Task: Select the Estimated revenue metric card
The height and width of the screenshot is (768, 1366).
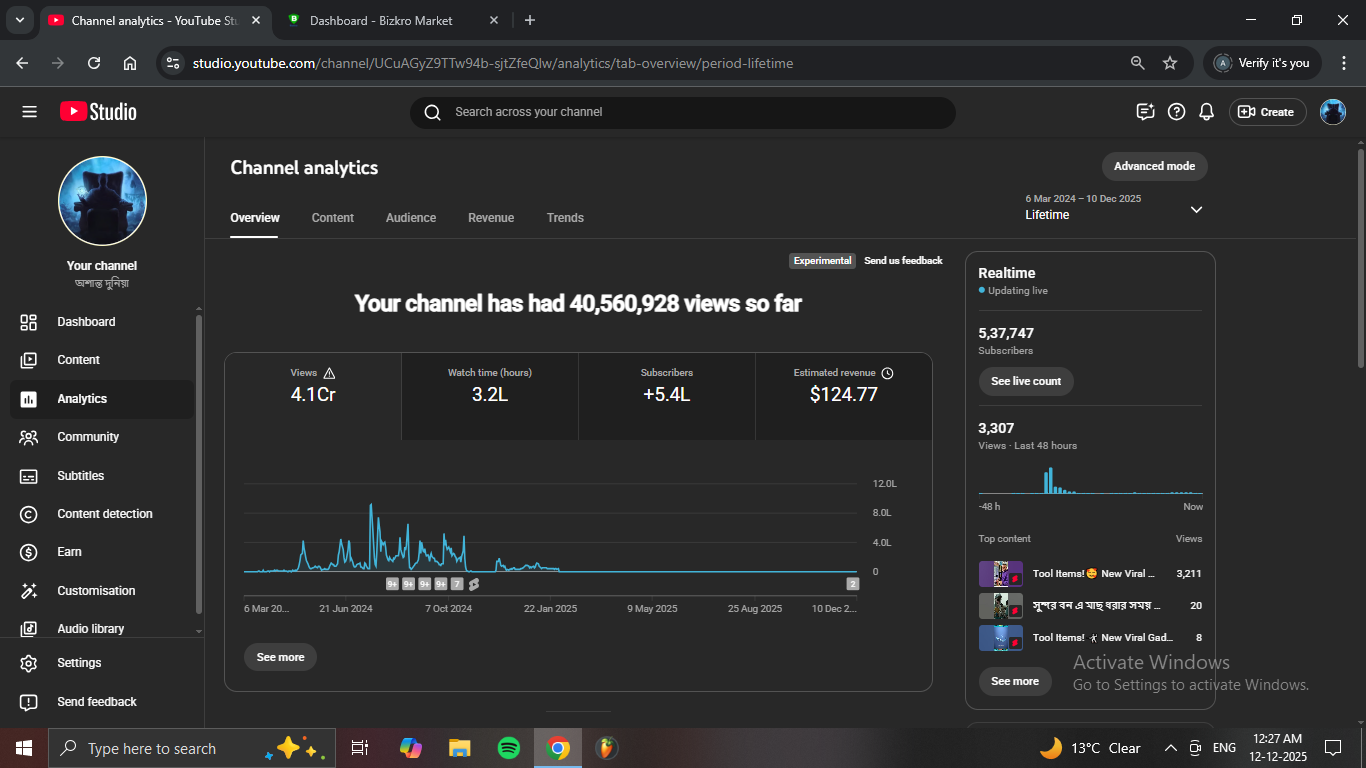Action: pyautogui.click(x=843, y=395)
